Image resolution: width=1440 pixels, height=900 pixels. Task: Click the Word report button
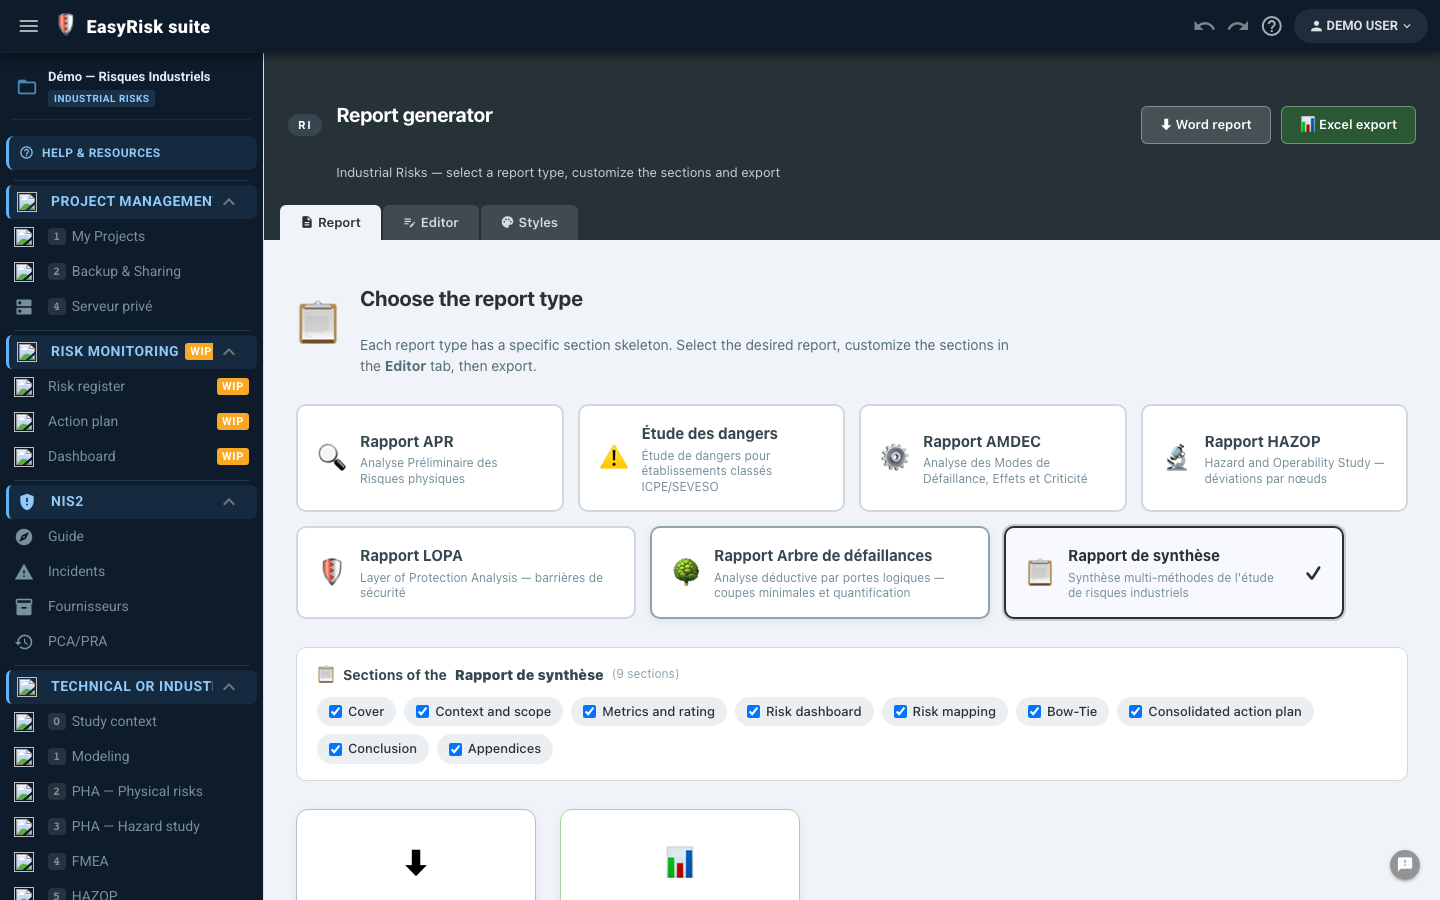click(1206, 125)
